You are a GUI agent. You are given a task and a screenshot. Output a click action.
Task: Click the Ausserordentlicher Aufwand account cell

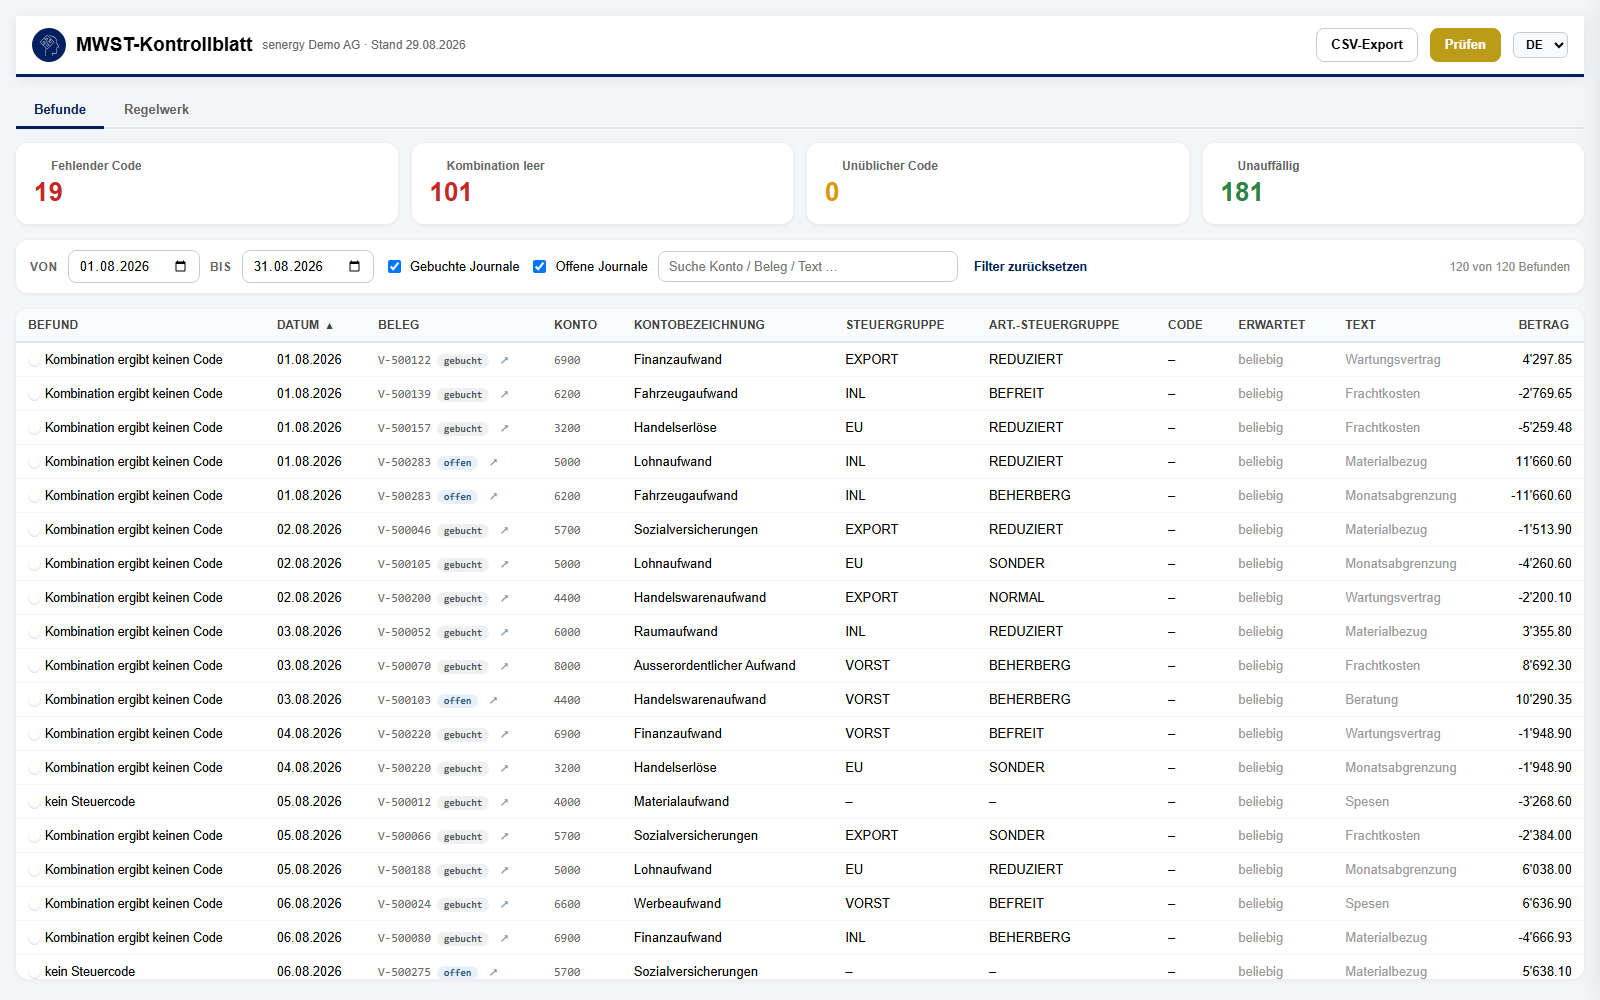(714, 666)
